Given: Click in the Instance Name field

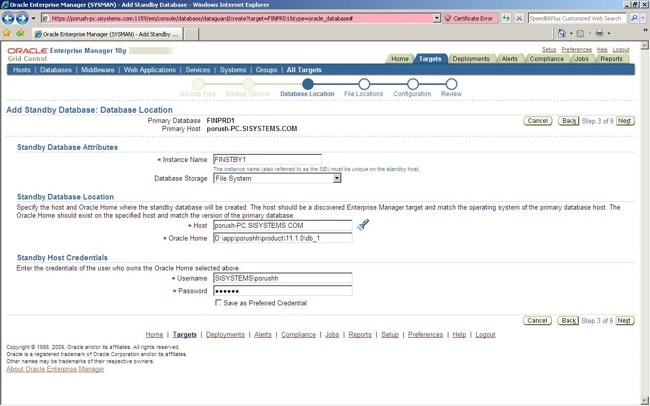Looking at the screenshot, I should (267, 159).
